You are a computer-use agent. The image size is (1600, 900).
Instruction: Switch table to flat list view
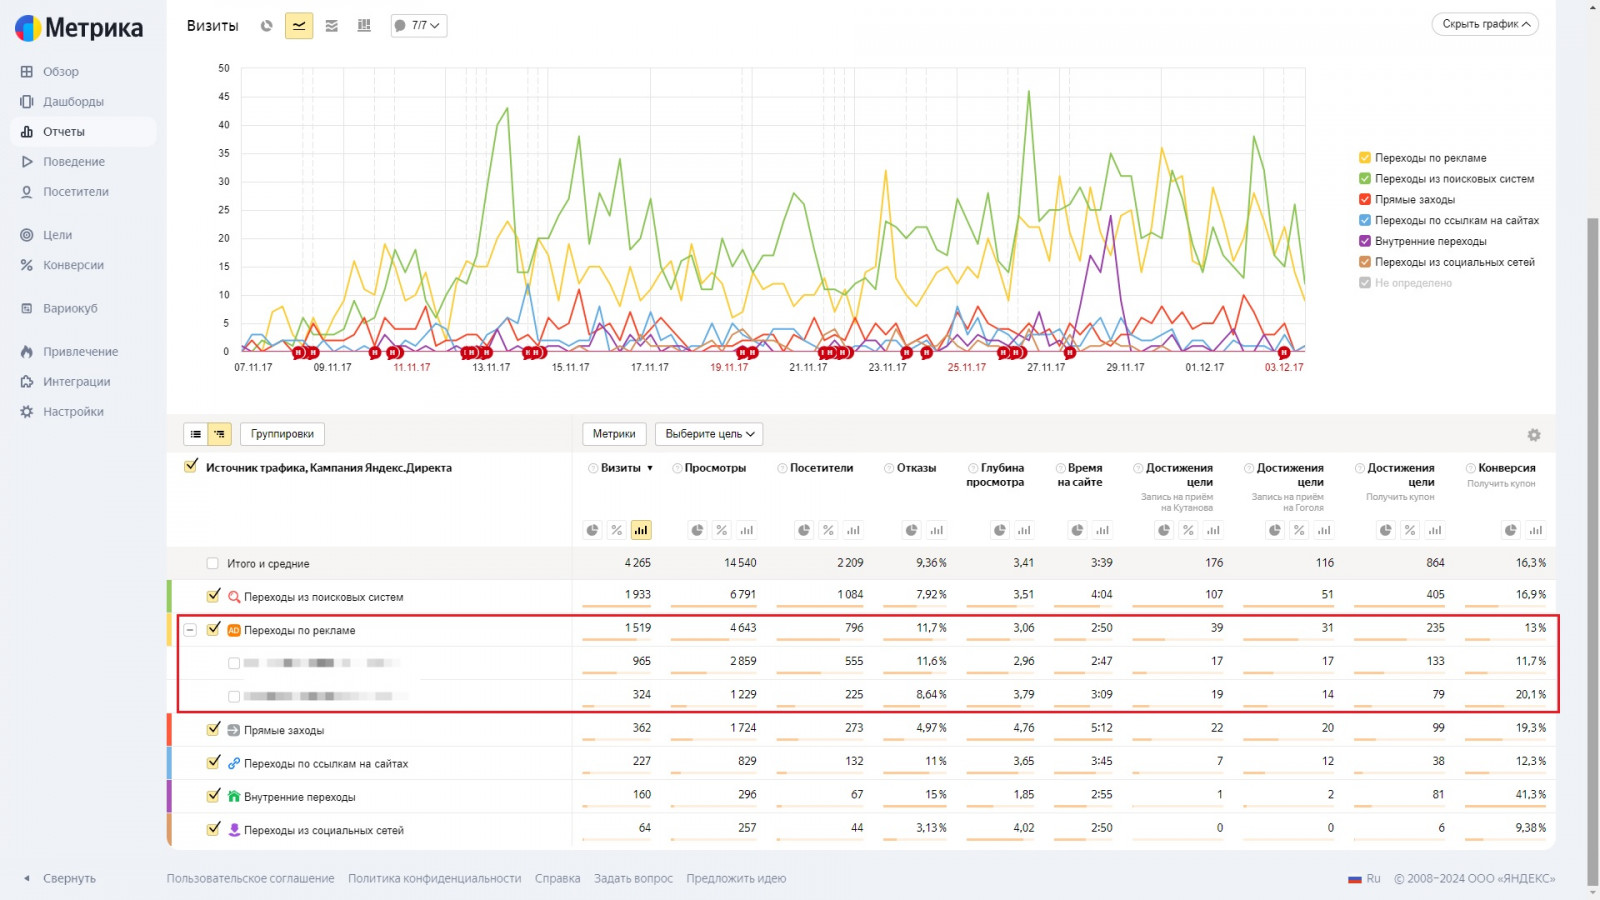196,434
